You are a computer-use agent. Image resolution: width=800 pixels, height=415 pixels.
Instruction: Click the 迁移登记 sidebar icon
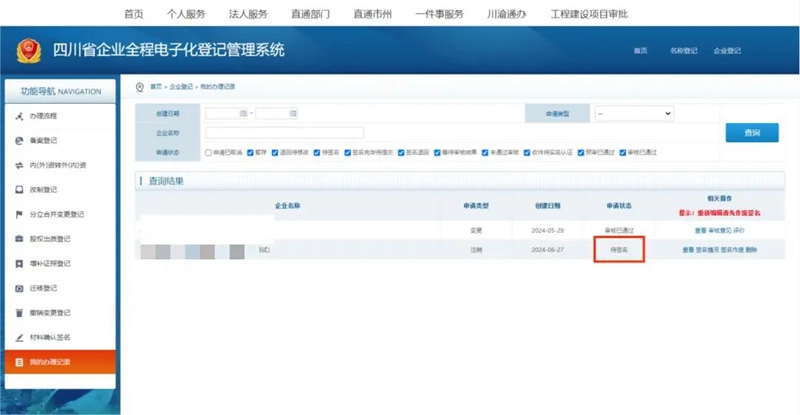19,288
